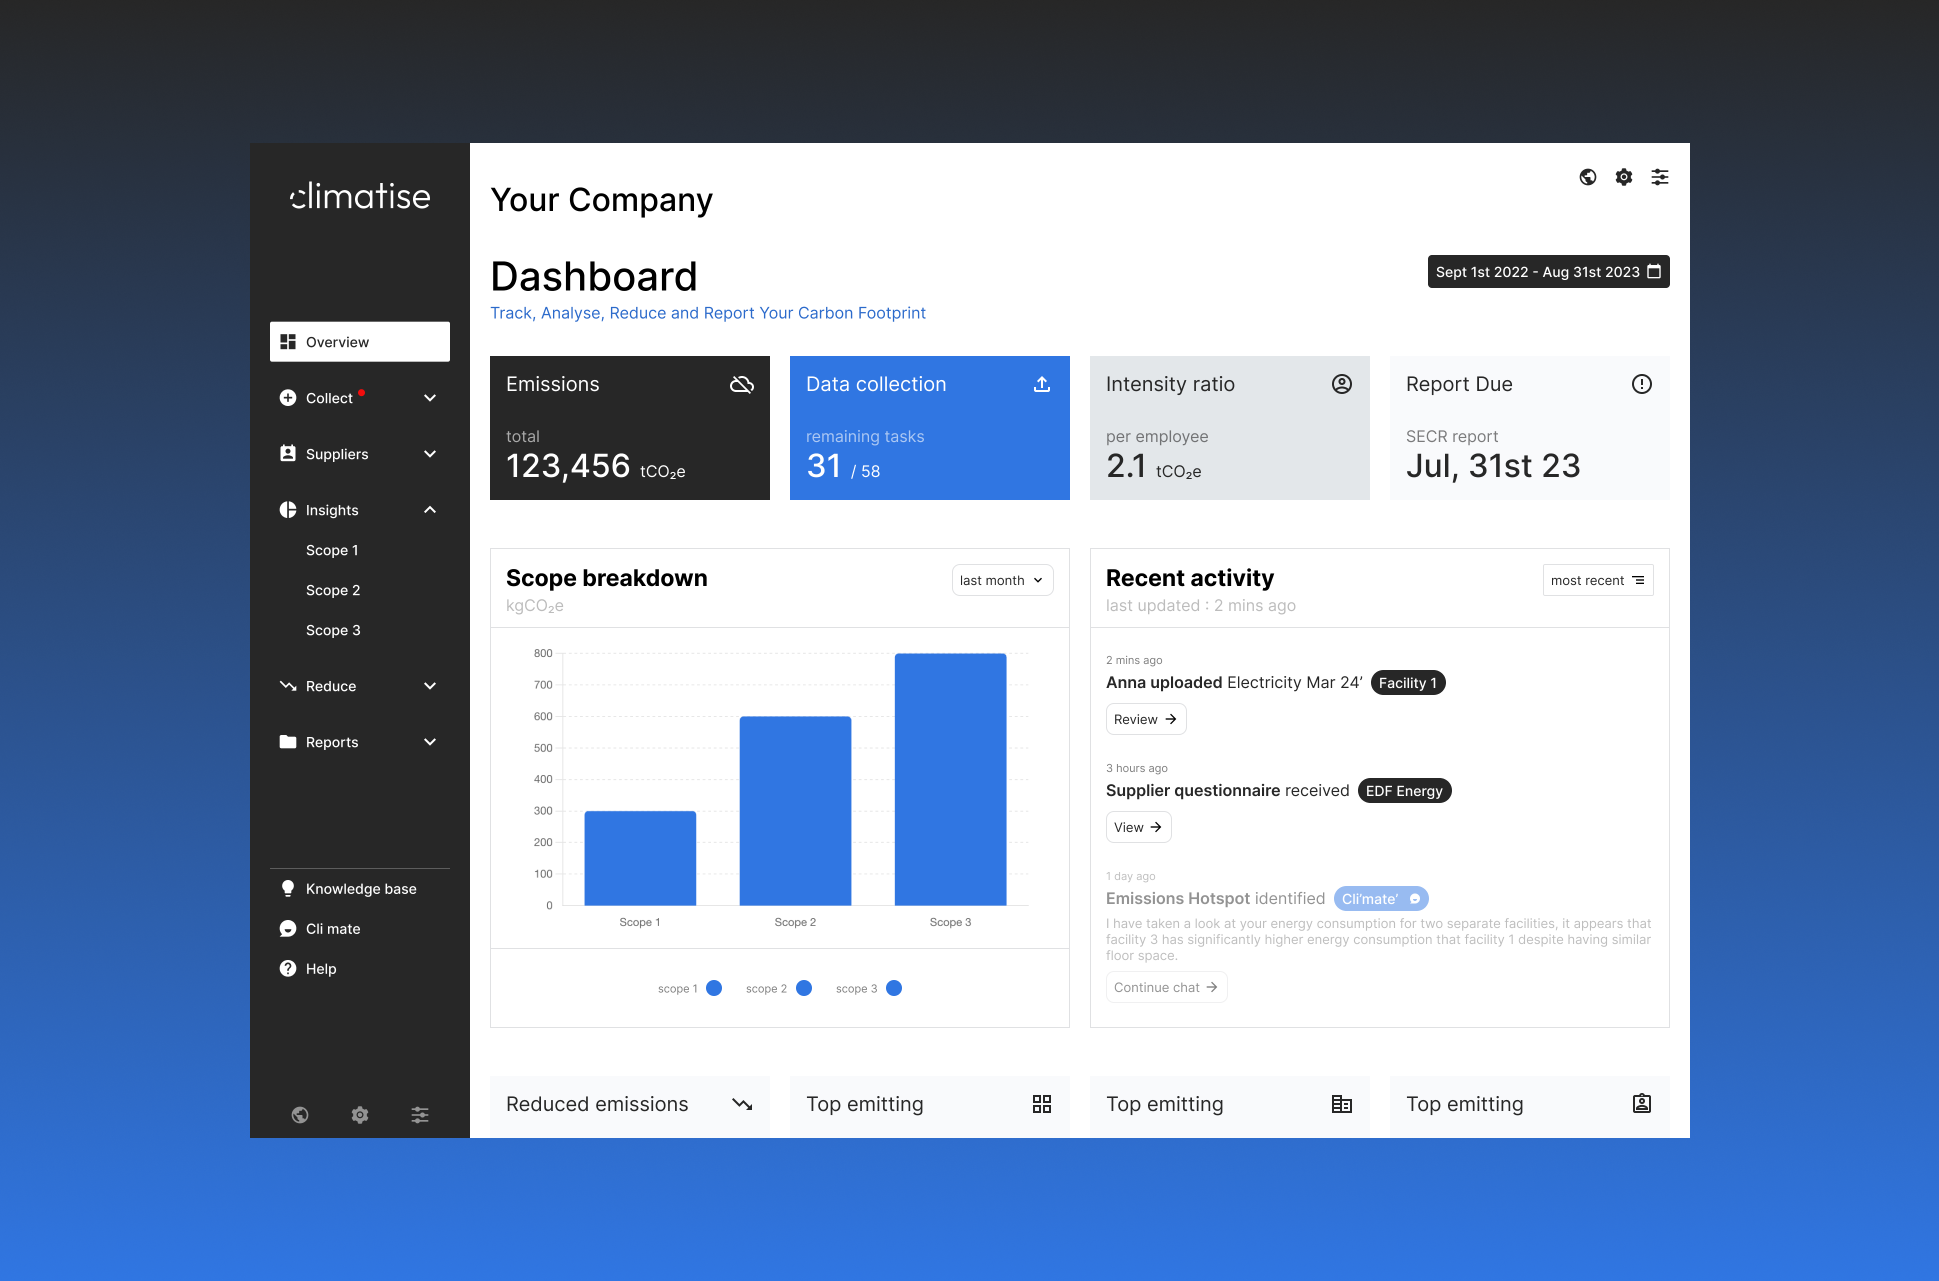Click the globe icon in top right header
Image resolution: width=1939 pixels, height=1281 pixels.
pos(1587,177)
